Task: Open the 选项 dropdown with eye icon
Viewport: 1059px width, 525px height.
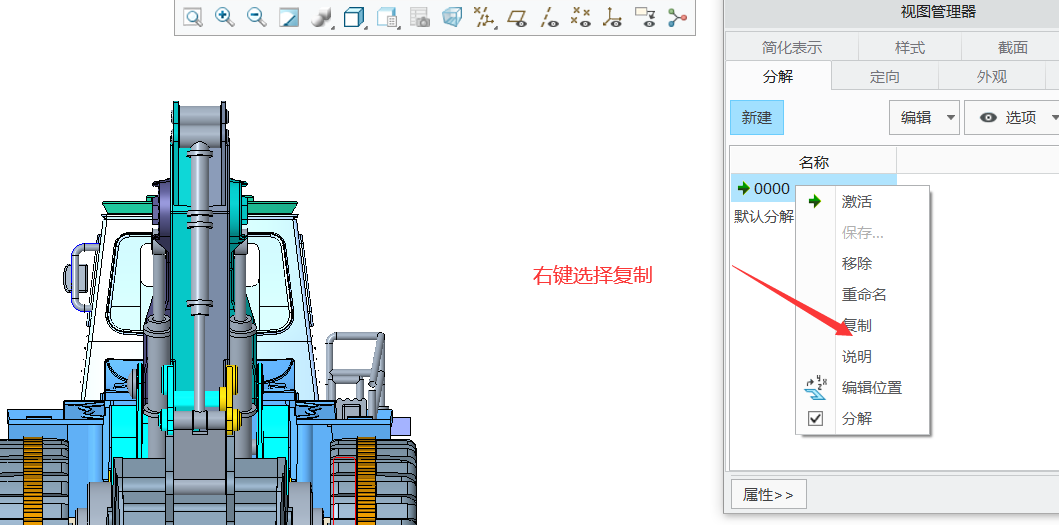Action: point(1013,118)
